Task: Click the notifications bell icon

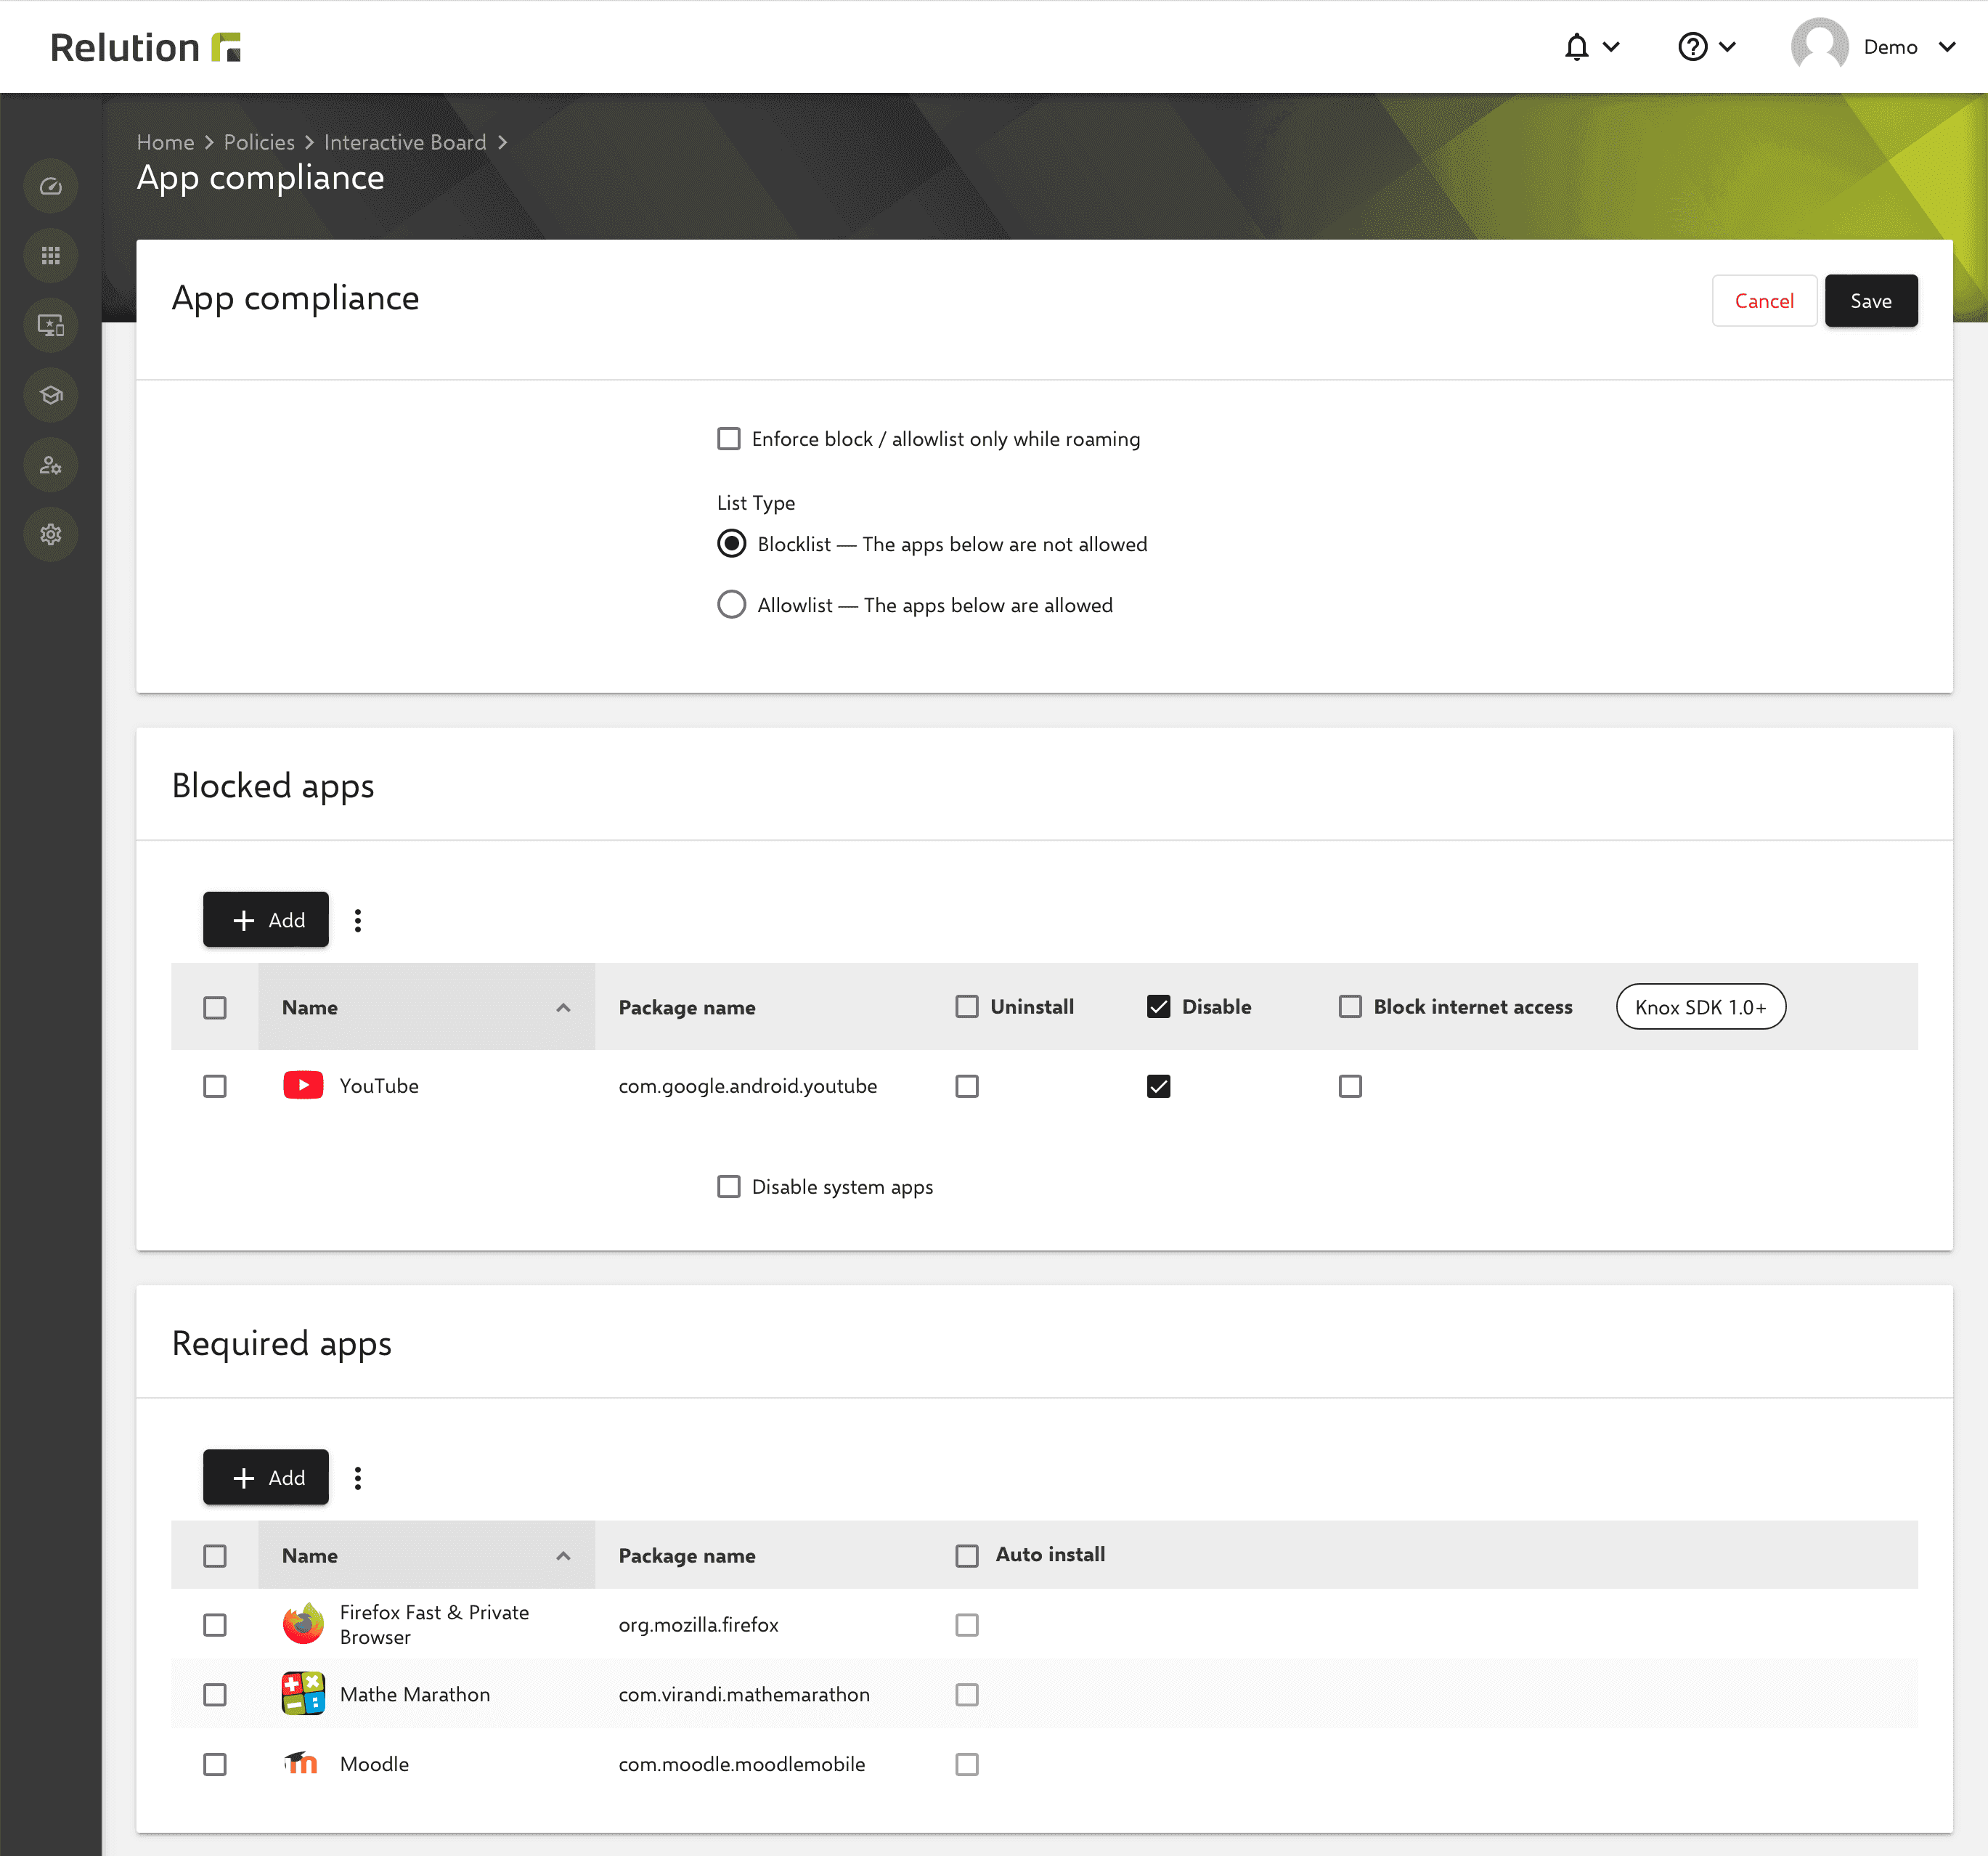Action: coord(1576,47)
